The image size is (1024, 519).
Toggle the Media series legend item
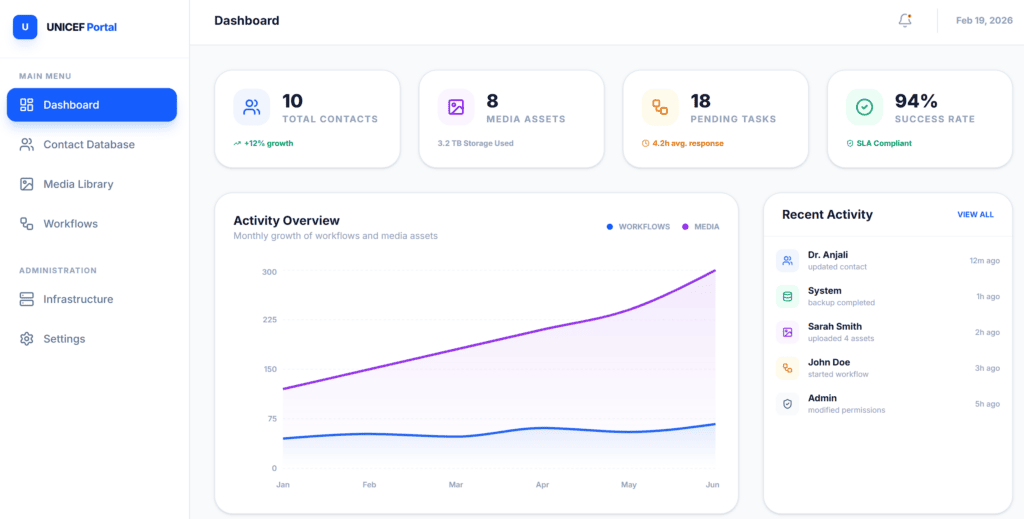point(701,227)
